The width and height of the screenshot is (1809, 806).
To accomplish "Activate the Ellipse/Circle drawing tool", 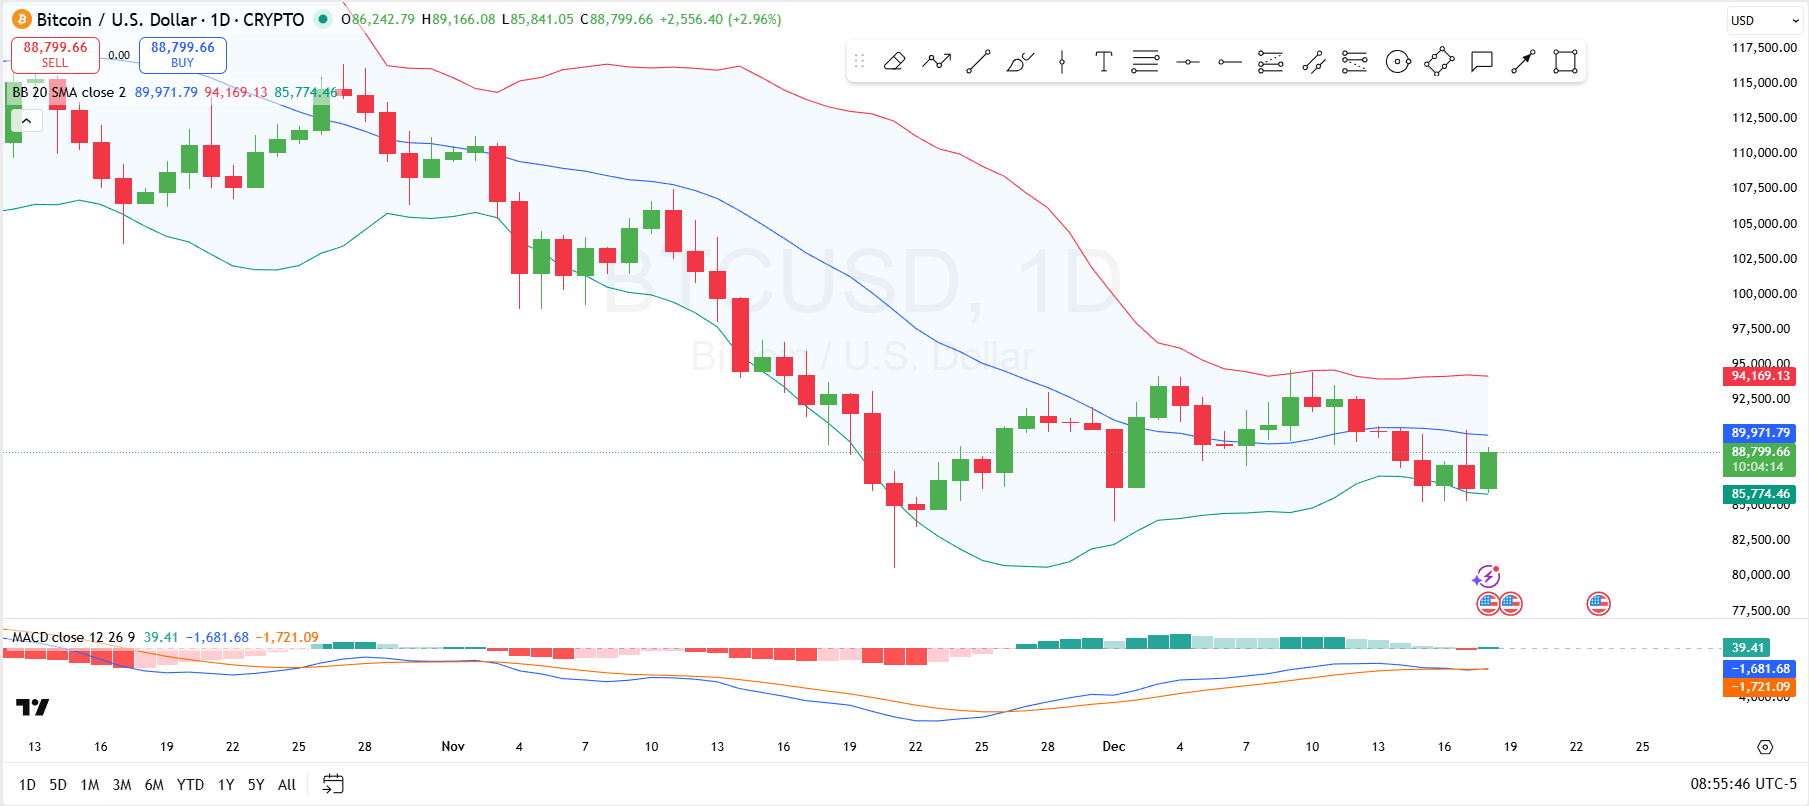I will [1398, 62].
